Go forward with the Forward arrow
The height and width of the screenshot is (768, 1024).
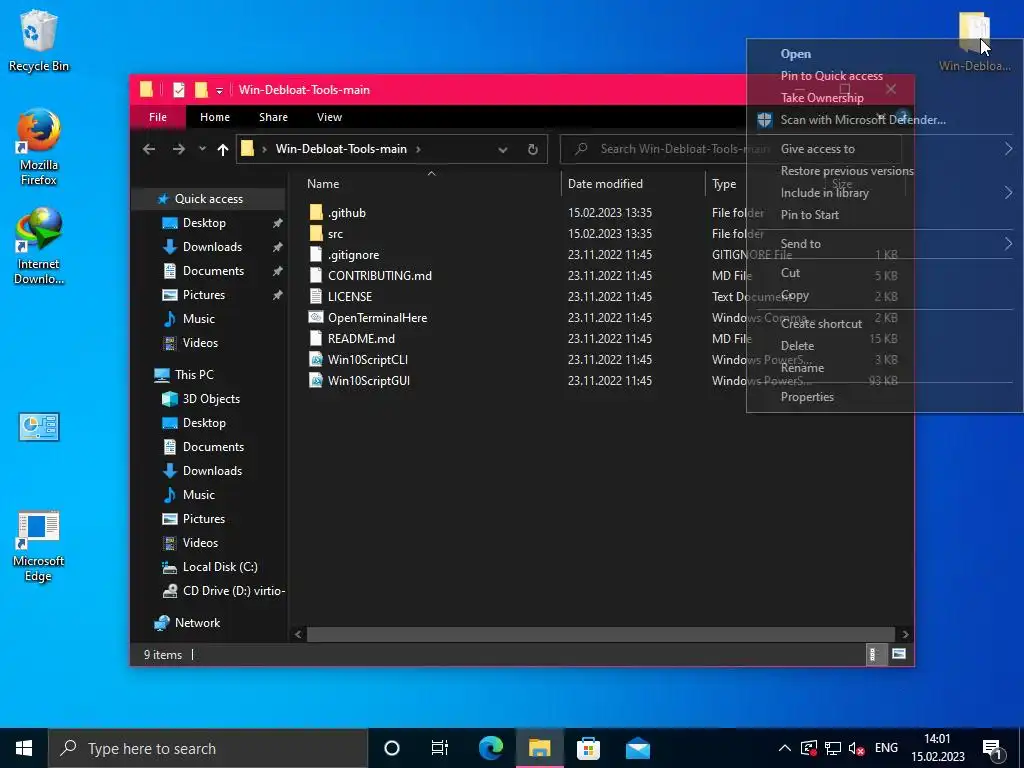click(x=178, y=149)
